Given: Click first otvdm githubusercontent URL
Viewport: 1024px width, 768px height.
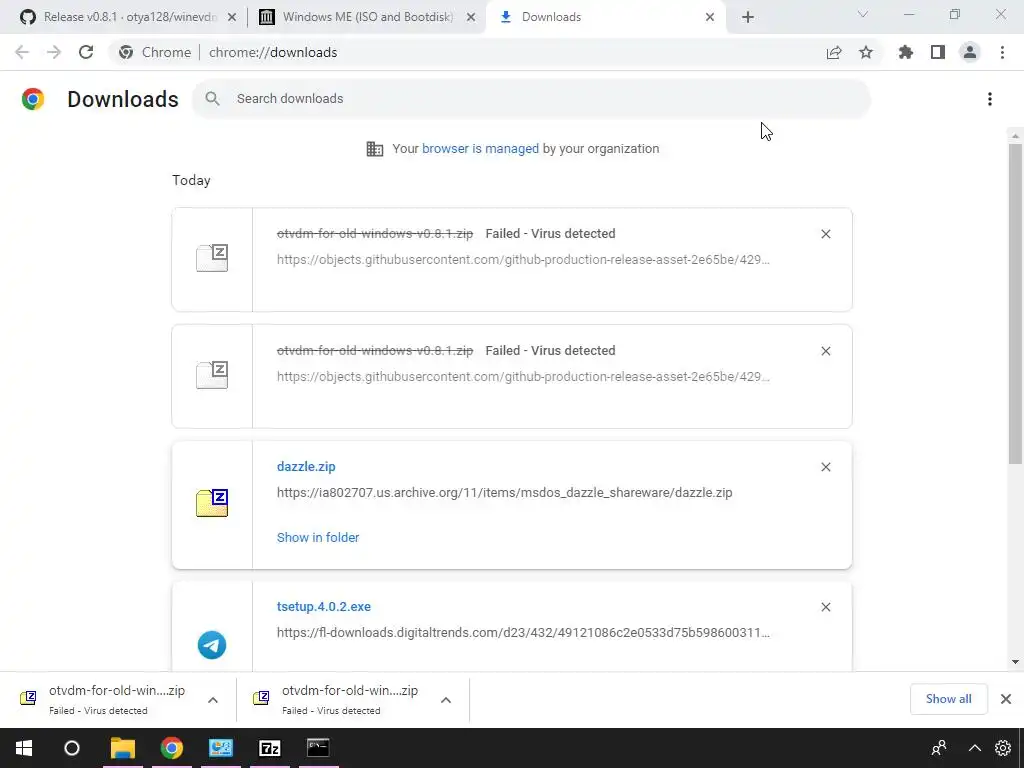Looking at the screenshot, I should coord(523,260).
